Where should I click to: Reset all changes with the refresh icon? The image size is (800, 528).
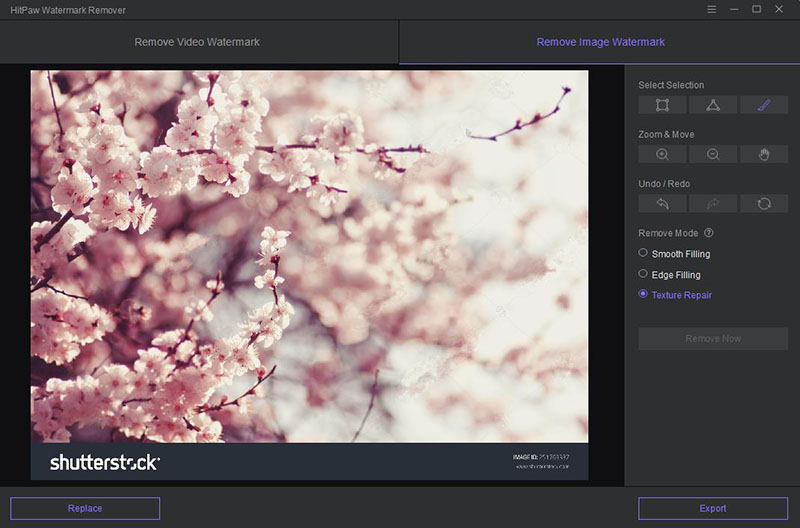coord(764,204)
